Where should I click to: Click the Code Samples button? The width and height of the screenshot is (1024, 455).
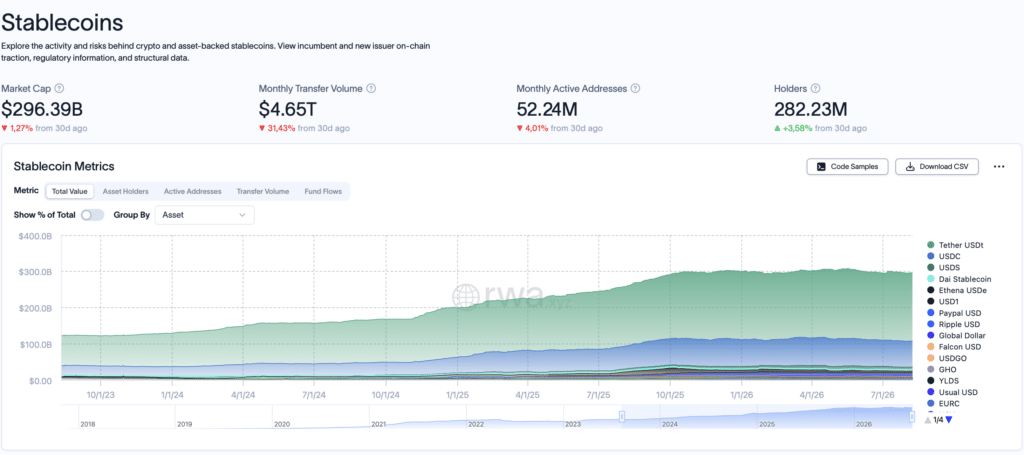(847, 167)
